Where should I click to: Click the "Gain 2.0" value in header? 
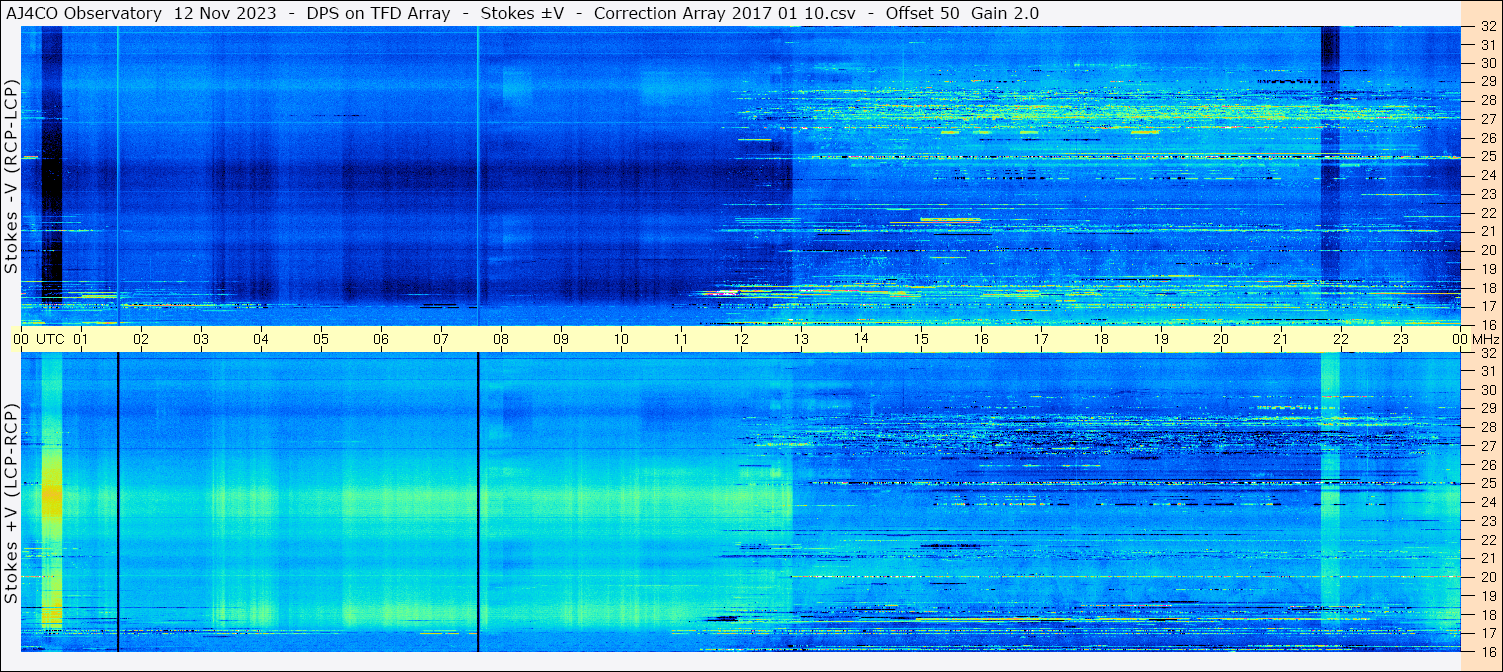[x=1005, y=13]
